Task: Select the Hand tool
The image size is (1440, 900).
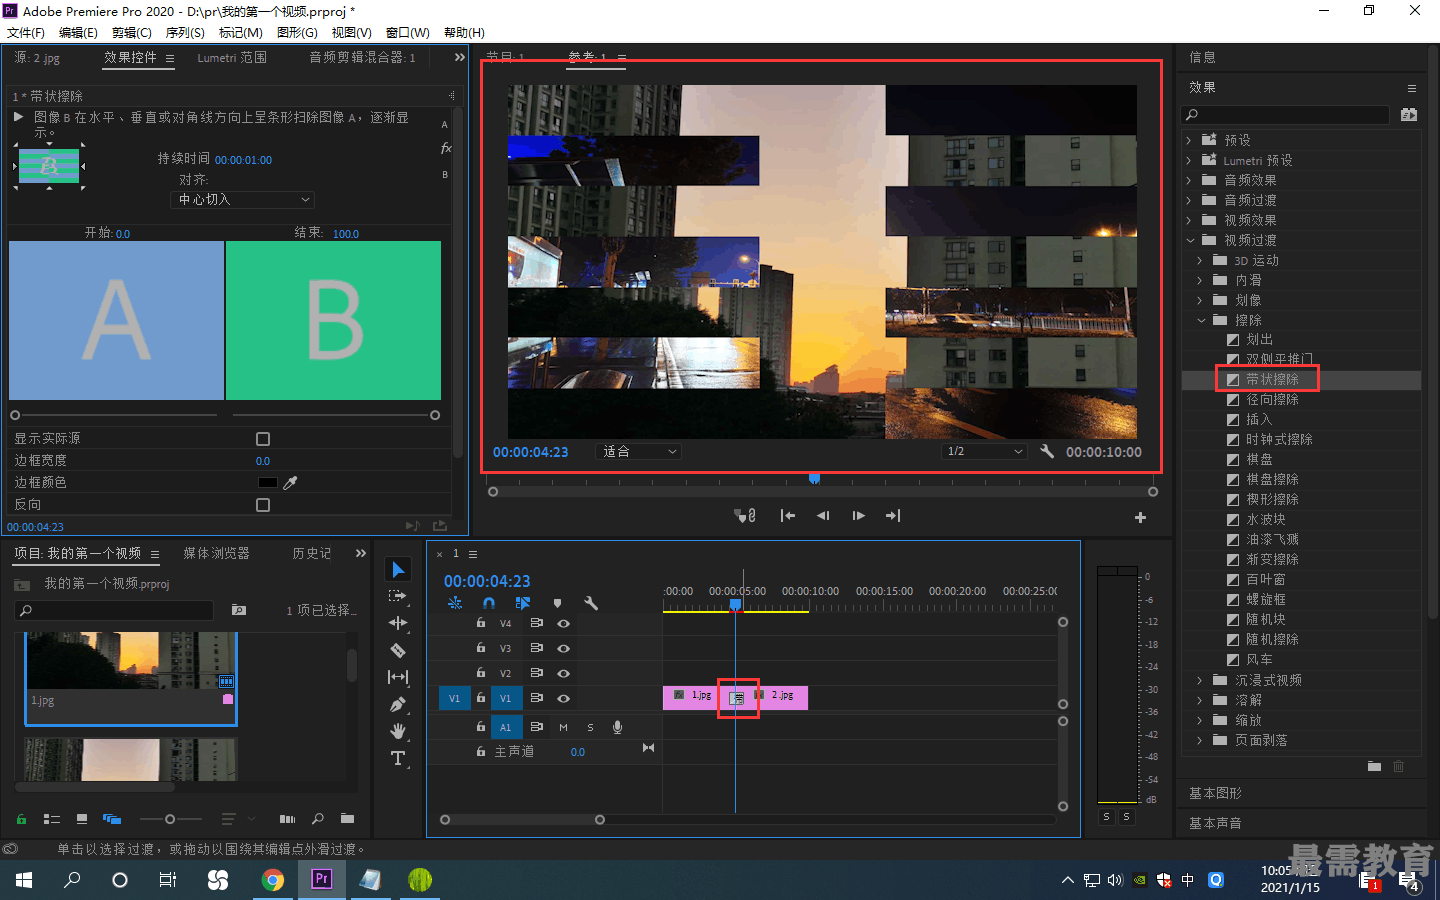Action: (398, 731)
